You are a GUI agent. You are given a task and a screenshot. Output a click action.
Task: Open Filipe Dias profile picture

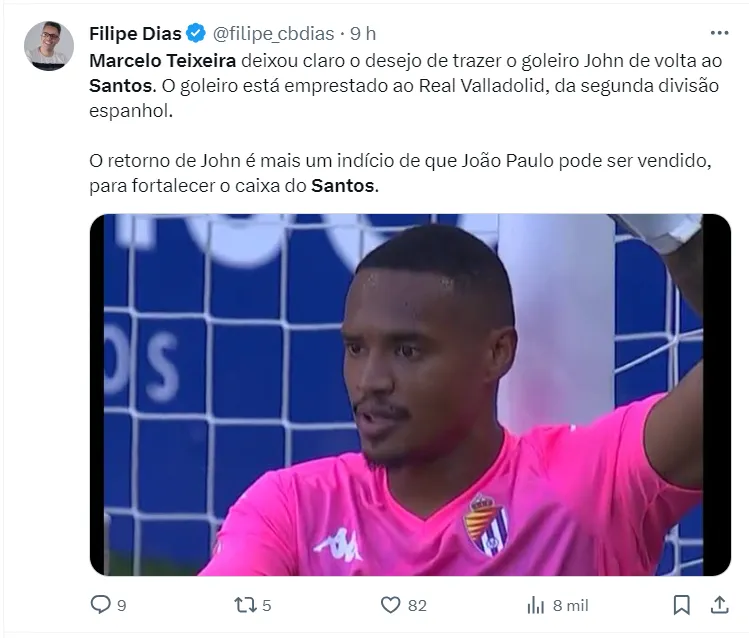(x=49, y=46)
